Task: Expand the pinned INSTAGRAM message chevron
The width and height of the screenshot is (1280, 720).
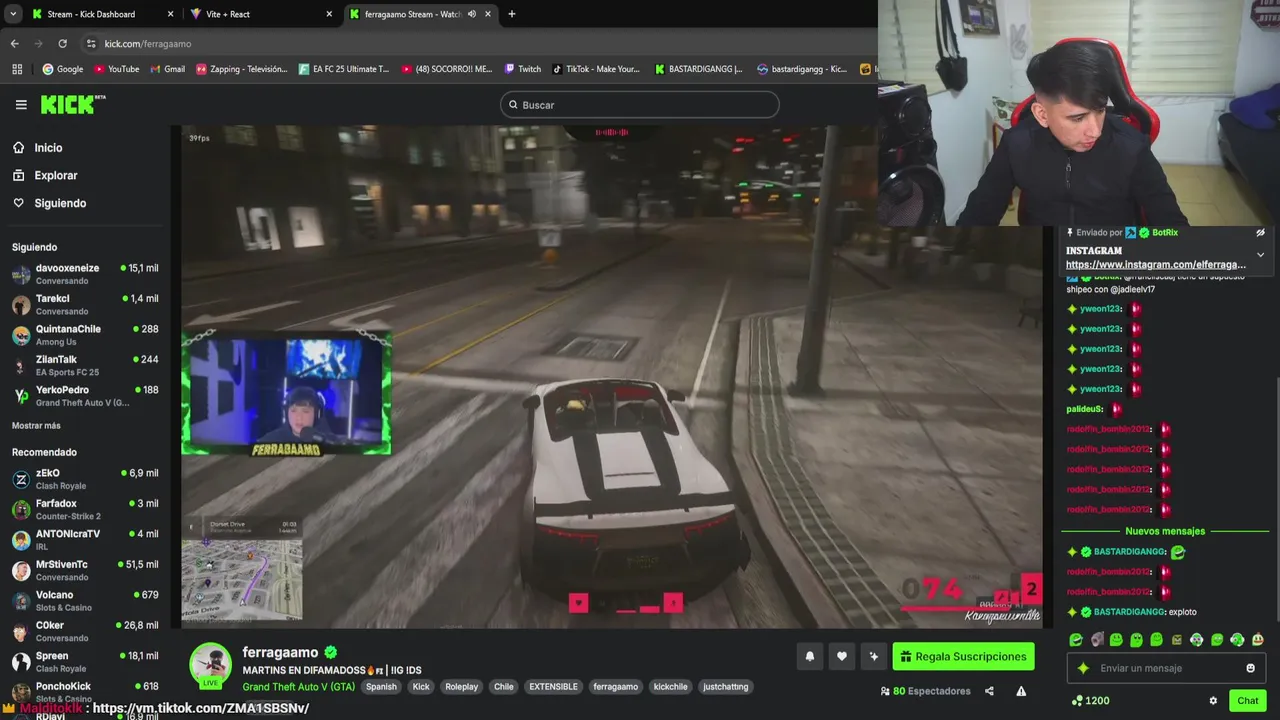Action: point(1260,255)
